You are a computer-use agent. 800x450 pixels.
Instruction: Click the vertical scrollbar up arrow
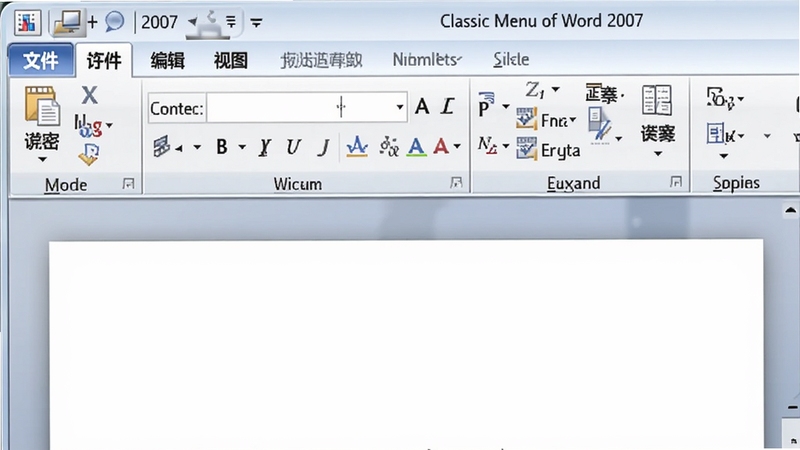coord(791,210)
